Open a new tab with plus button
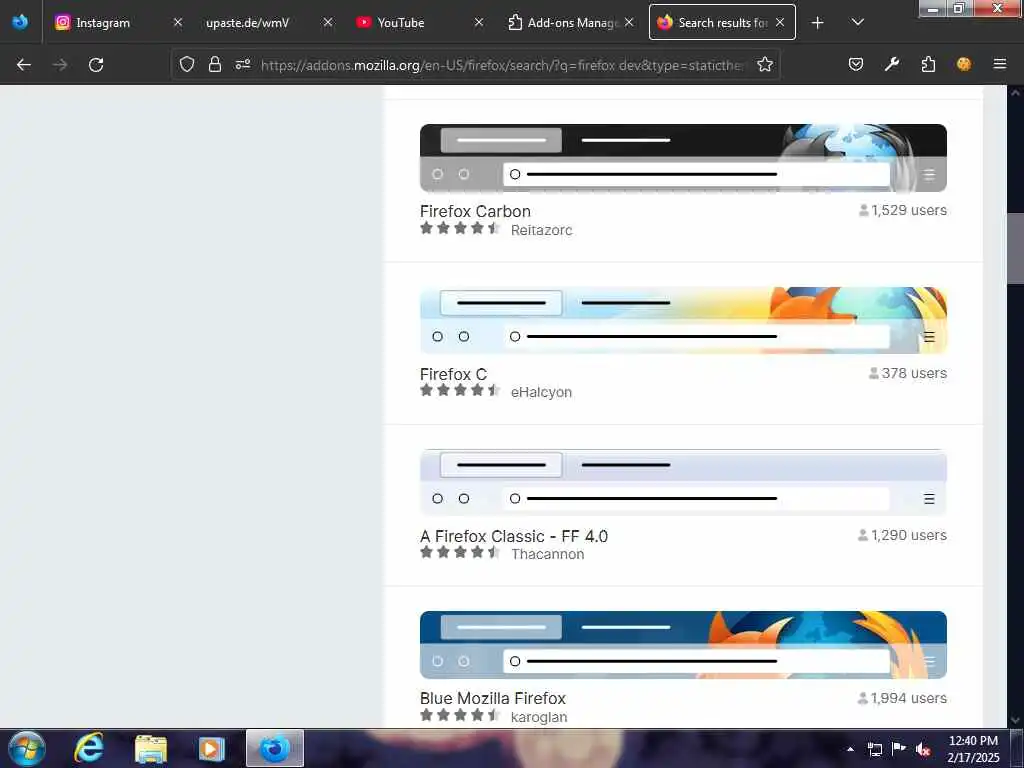 pyautogui.click(x=817, y=23)
